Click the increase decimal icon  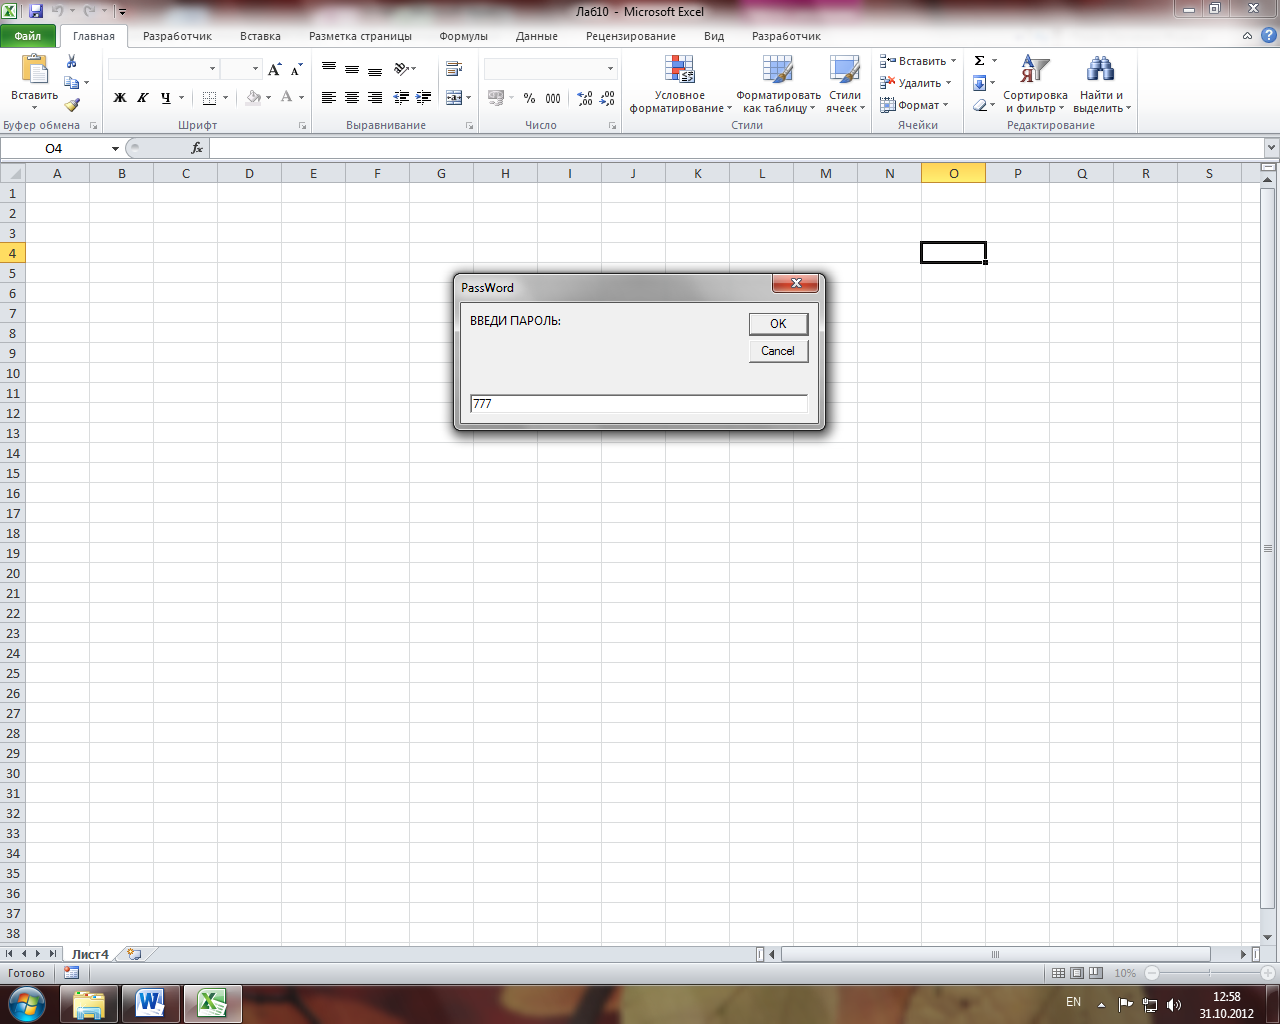pos(585,98)
